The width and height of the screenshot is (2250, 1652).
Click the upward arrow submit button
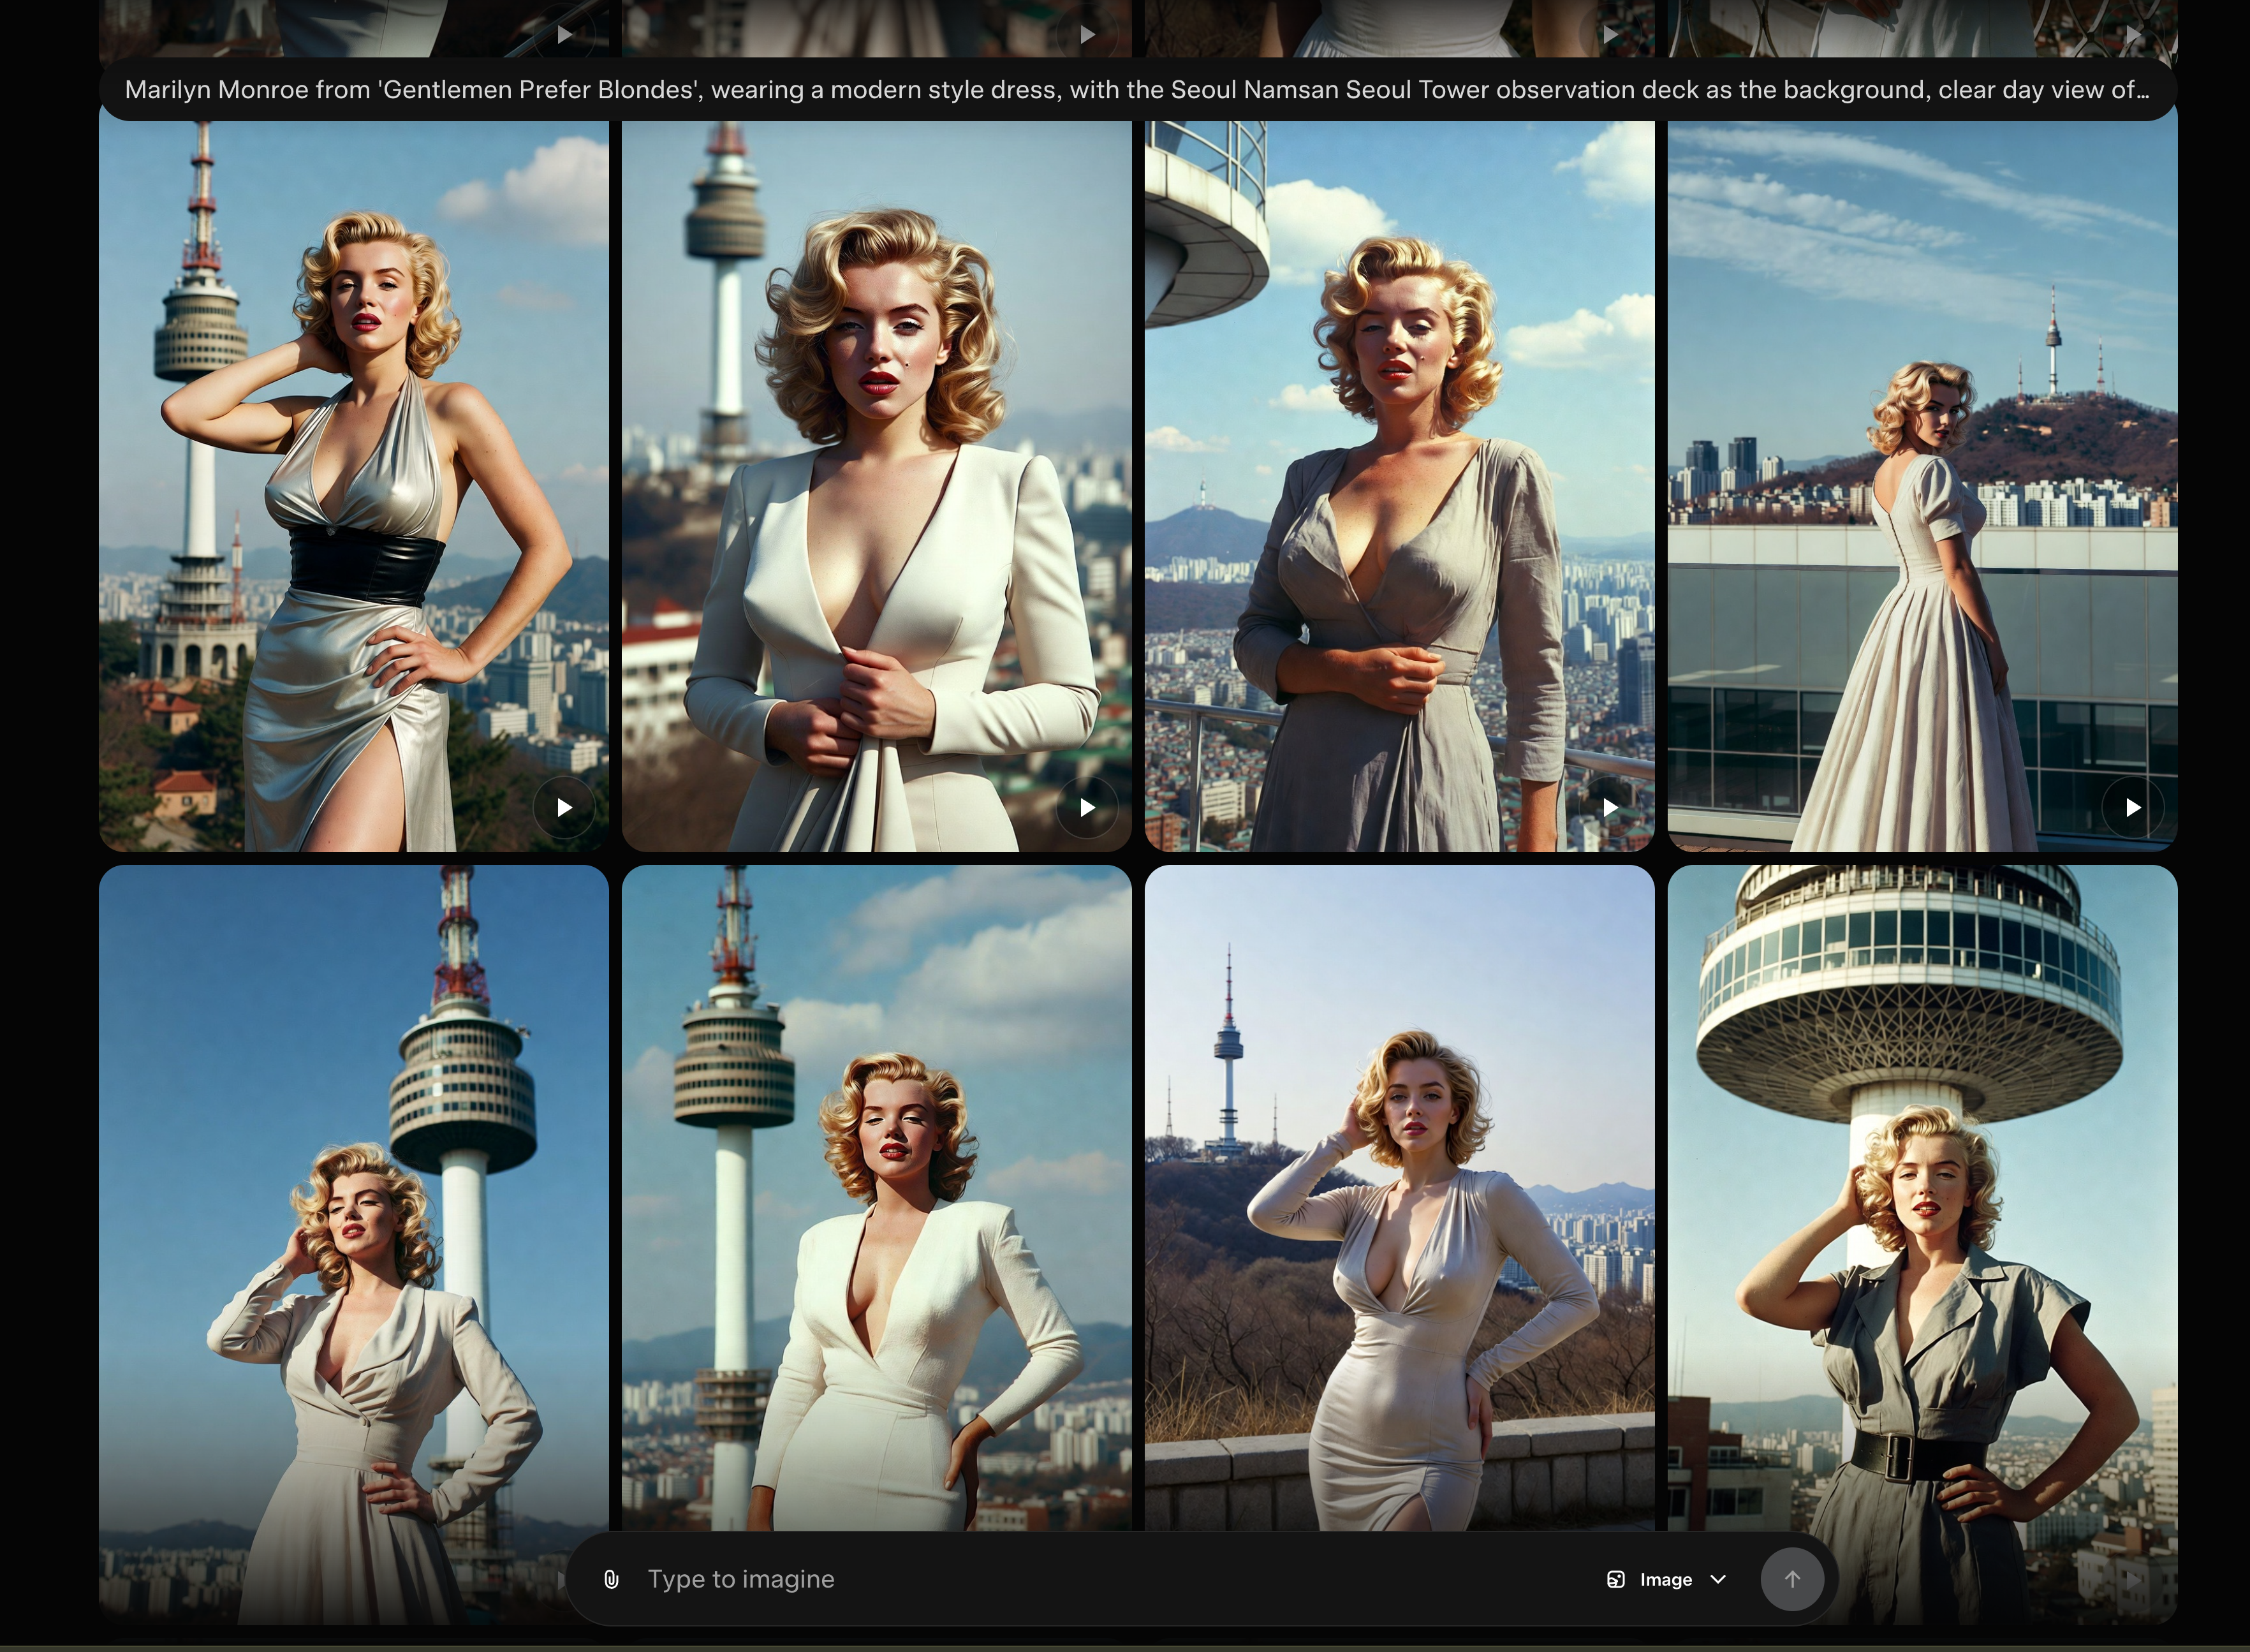click(x=1792, y=1579)
